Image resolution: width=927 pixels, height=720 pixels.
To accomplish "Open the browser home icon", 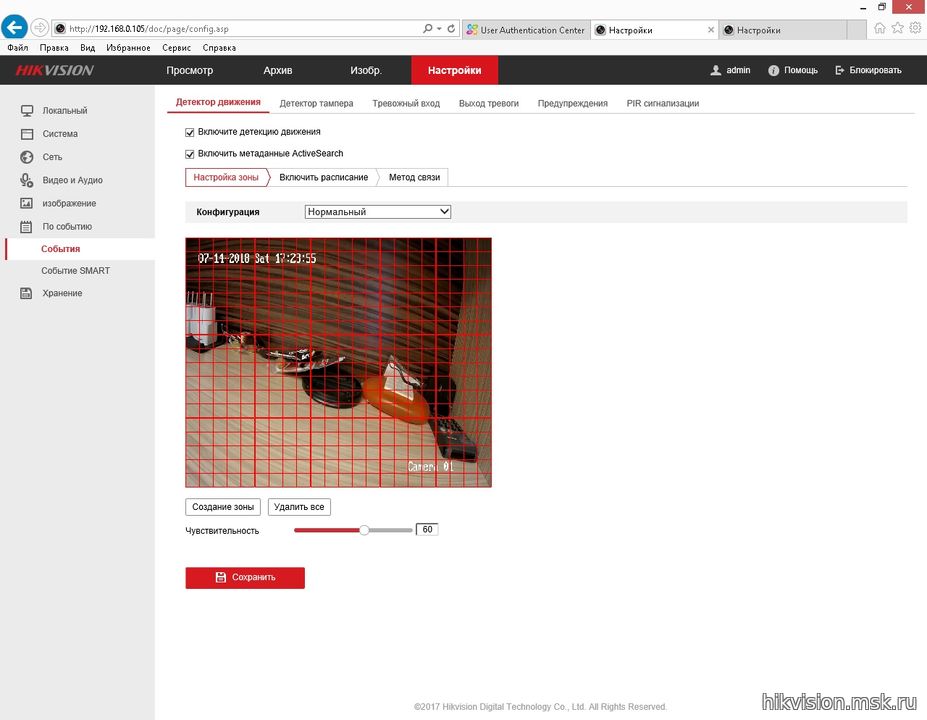I will pyautogui.click(x=880, y=28).
